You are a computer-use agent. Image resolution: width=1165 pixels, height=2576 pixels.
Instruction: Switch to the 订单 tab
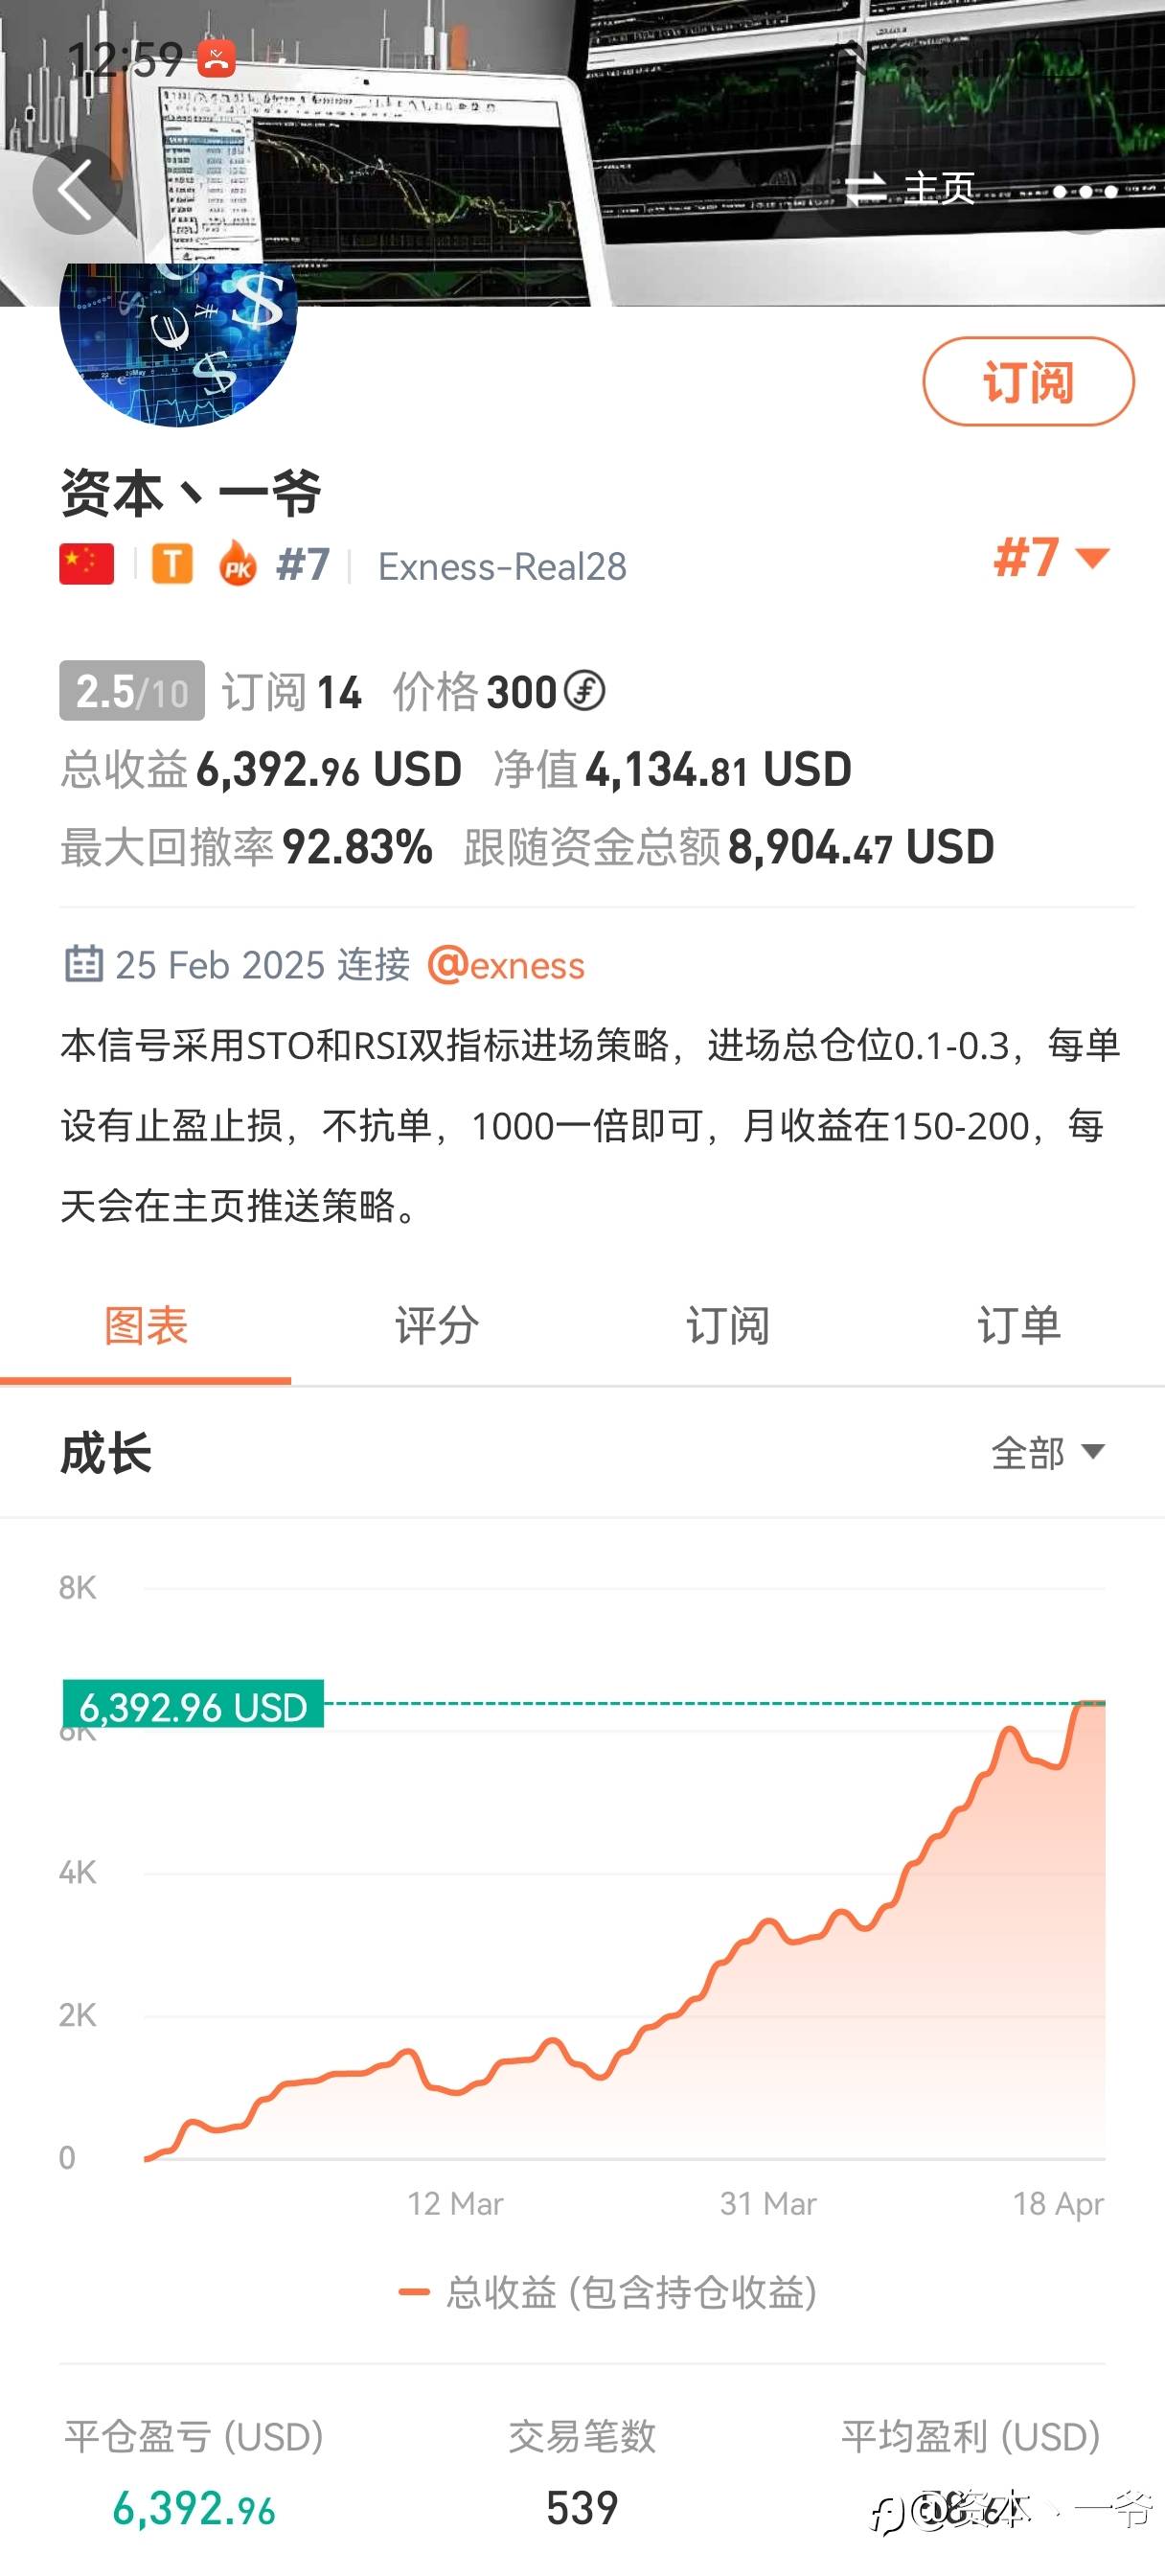coord(1019,1327)
